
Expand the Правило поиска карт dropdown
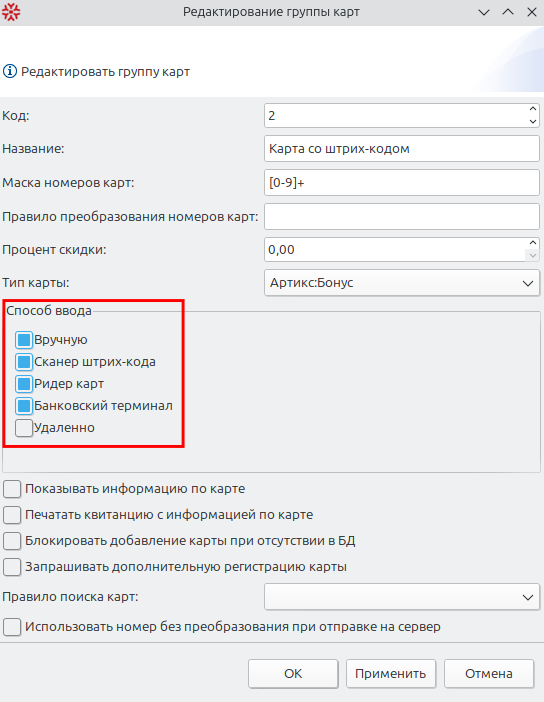point(402,597)
